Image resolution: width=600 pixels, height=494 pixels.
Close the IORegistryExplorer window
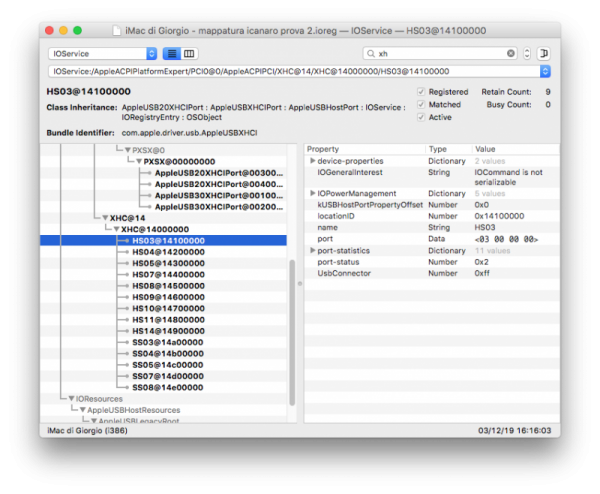pos(49,31)
